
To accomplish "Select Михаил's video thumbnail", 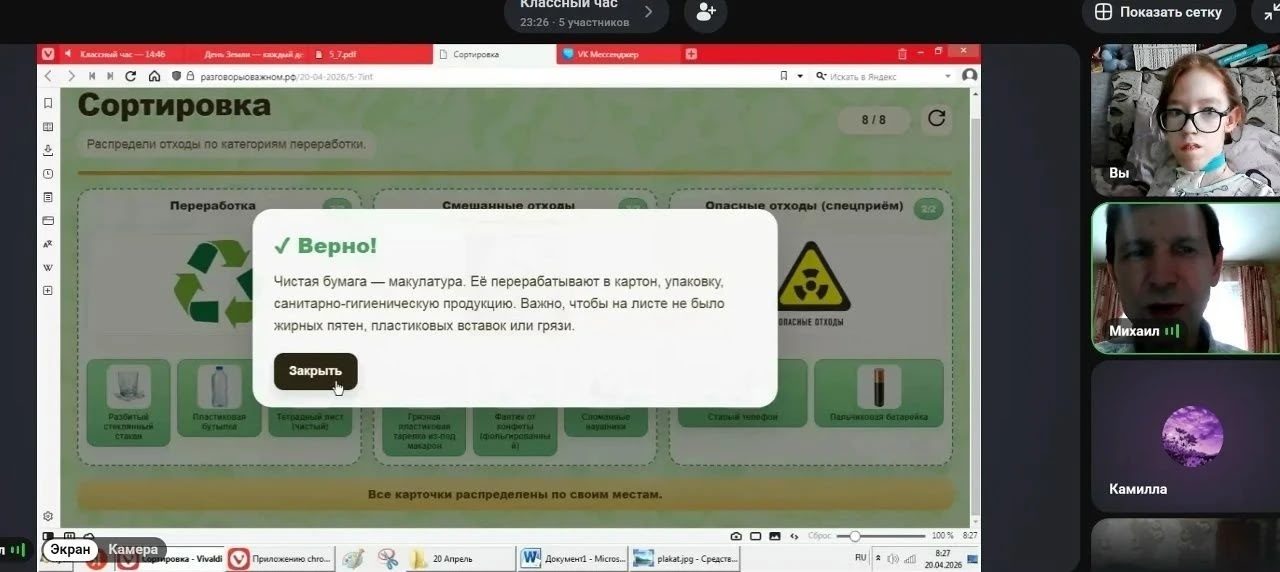I will coord(1185,278).
